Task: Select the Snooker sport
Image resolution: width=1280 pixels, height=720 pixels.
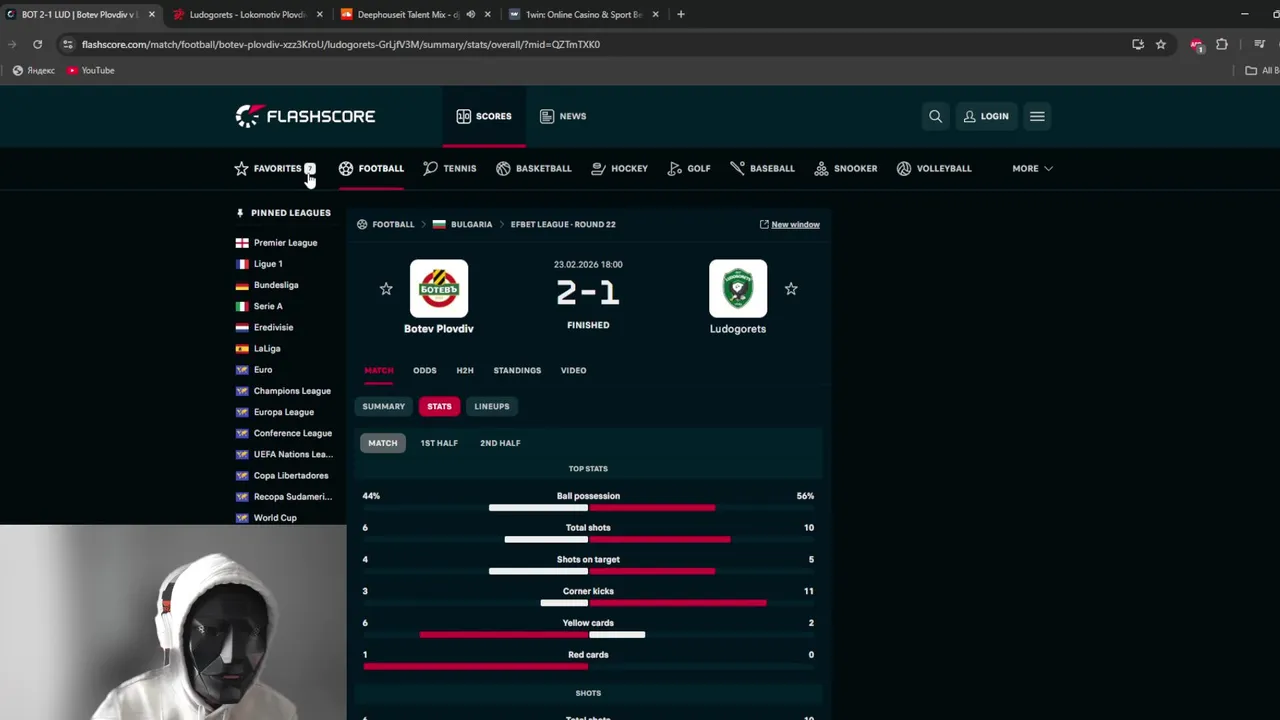Action: point(845,168)
